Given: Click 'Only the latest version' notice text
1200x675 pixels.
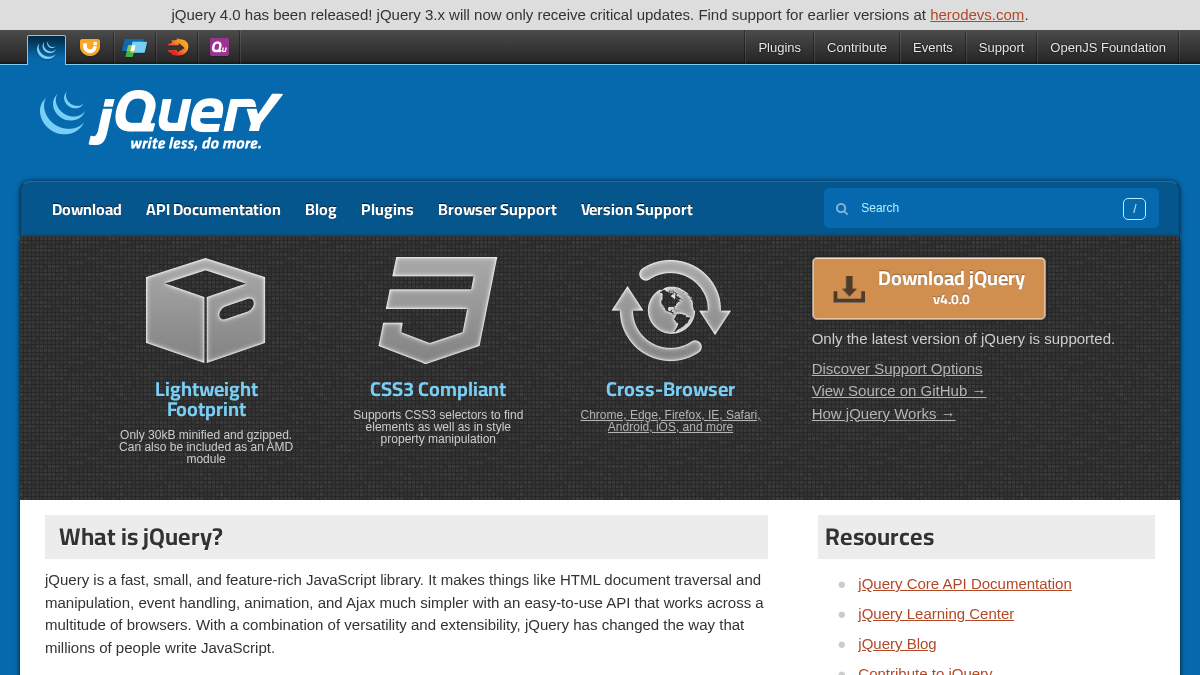Looking at the screenshot, I should 963,338.
